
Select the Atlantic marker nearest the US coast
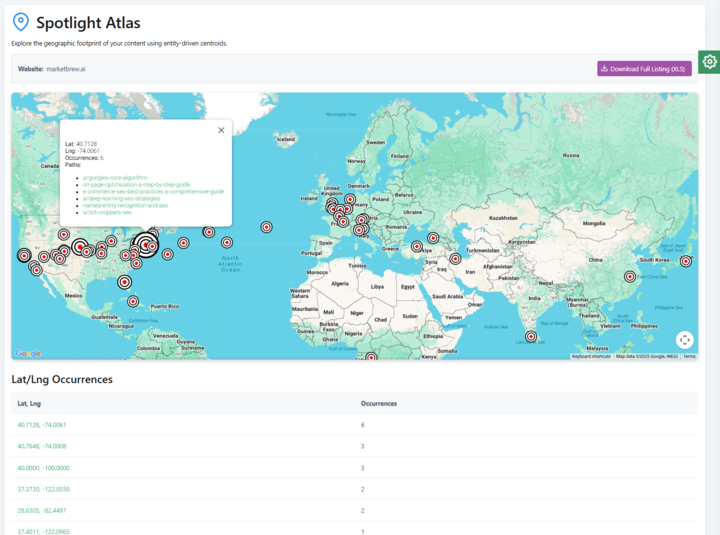(x=168, y=254)
